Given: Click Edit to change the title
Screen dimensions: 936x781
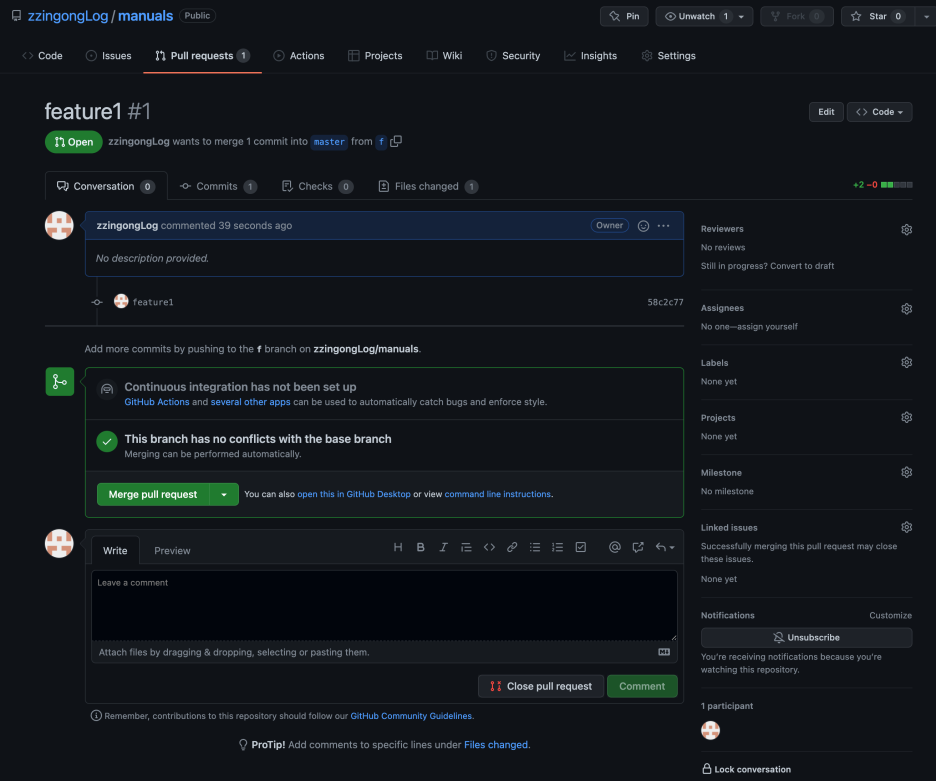Looking at the screenshot, I should tap(826, 112).
